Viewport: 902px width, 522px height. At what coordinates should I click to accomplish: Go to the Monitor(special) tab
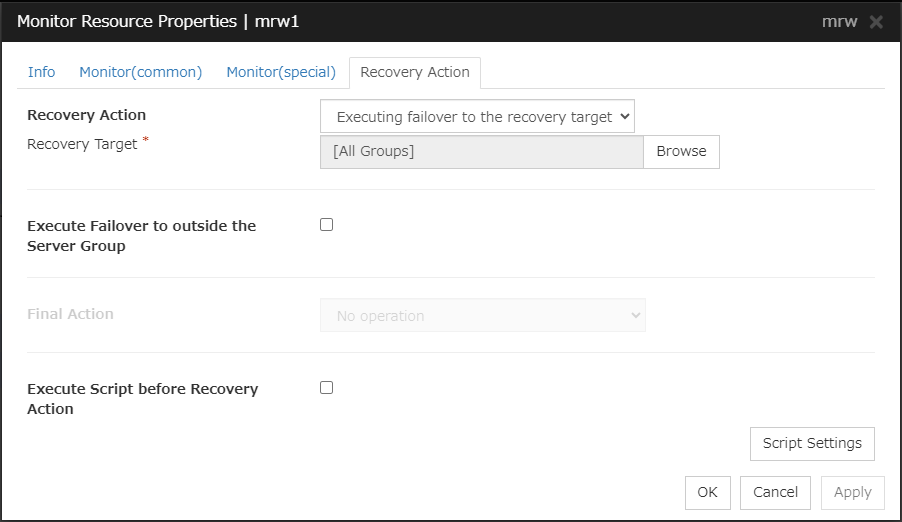[281, 72]
